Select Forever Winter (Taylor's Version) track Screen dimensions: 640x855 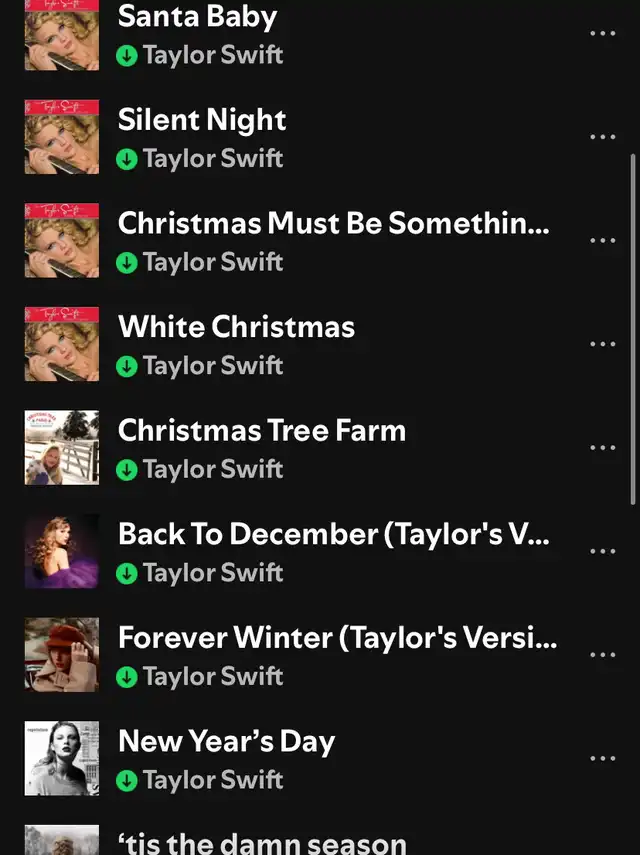click(x=337, y=638)
